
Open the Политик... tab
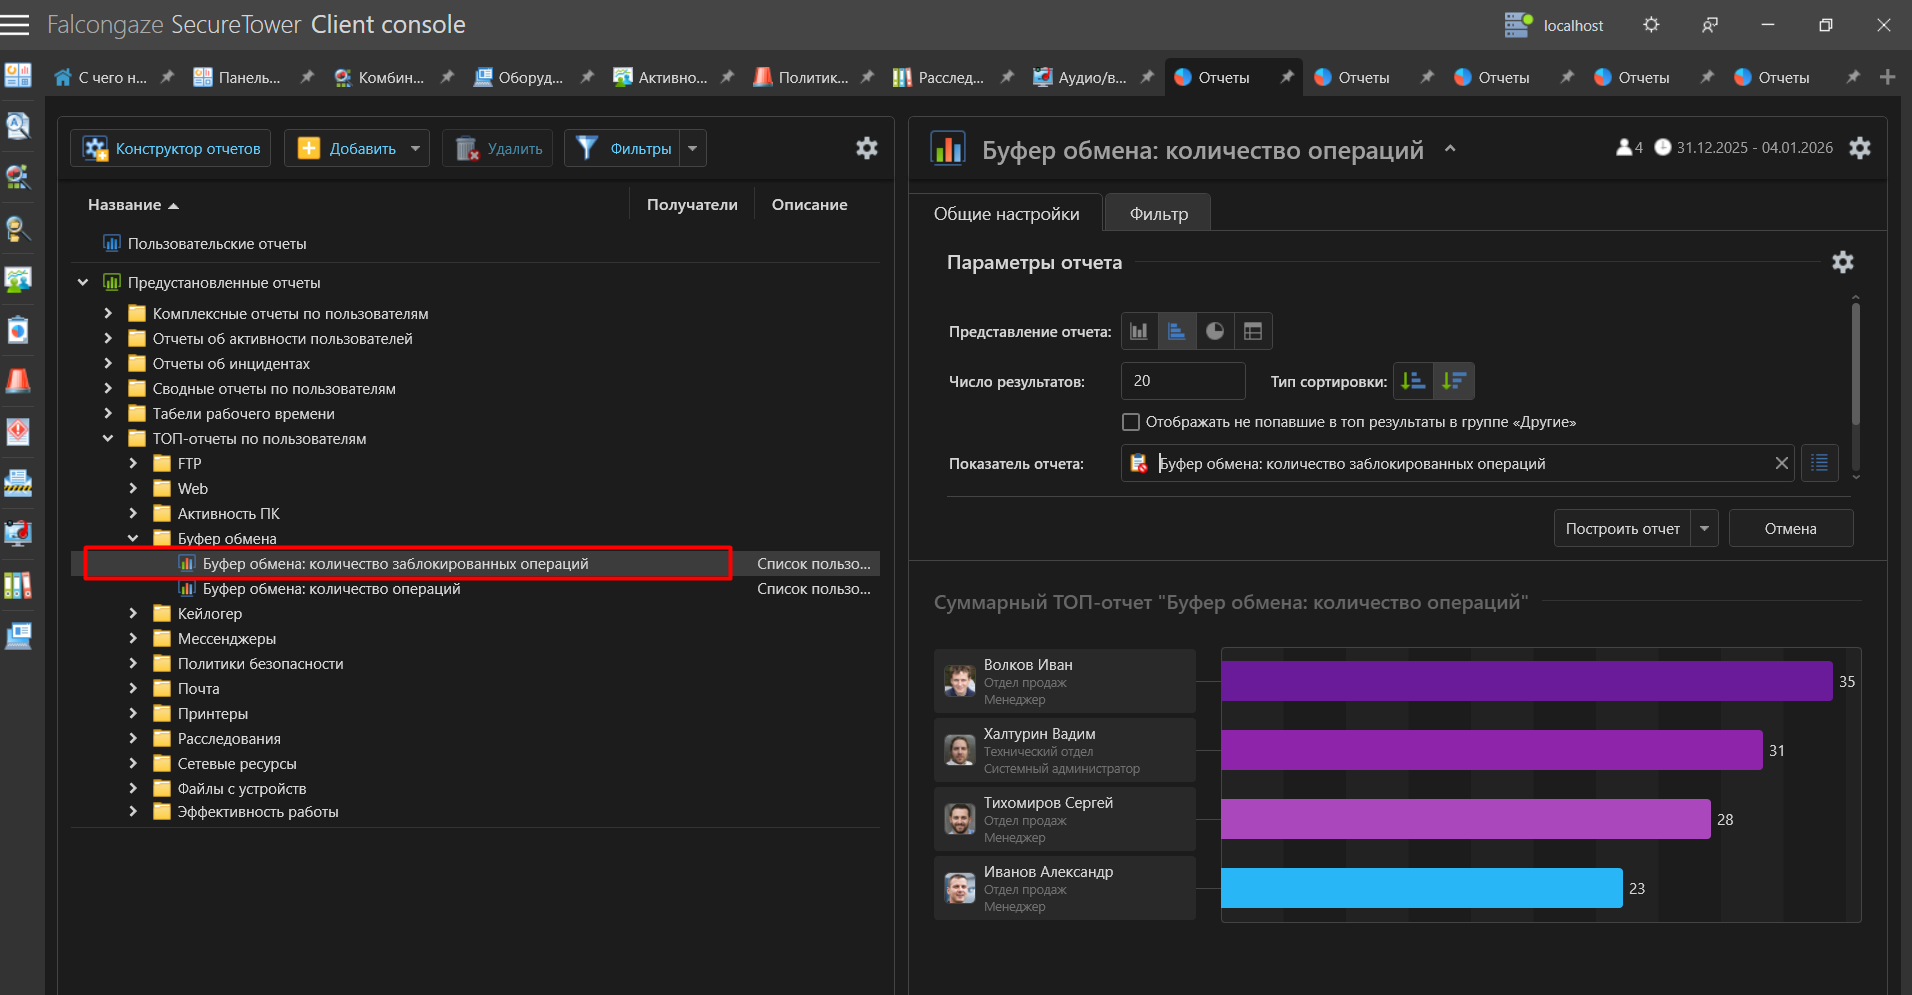(801, 77)
